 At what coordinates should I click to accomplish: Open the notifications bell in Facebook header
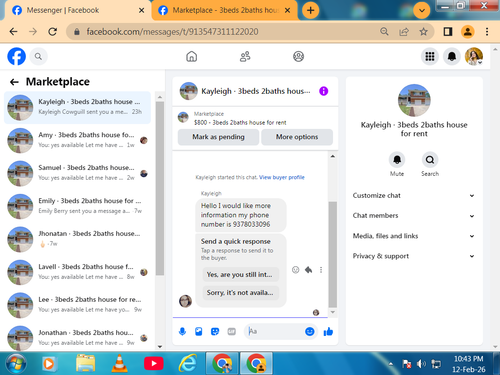click(x=452, y=56)
